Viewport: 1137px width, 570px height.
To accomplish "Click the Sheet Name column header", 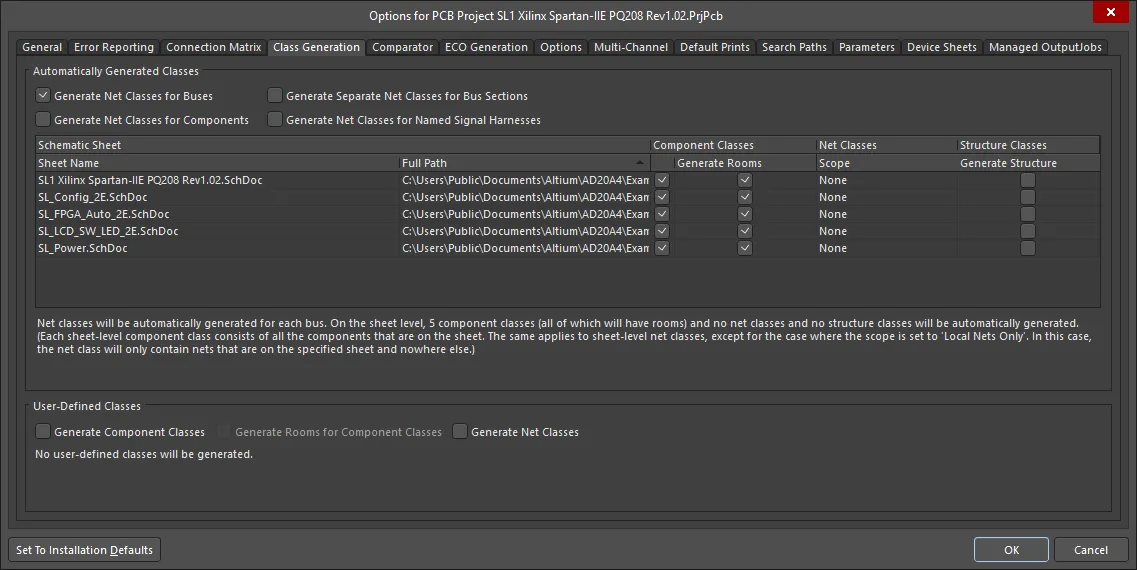I will [217, 163].
